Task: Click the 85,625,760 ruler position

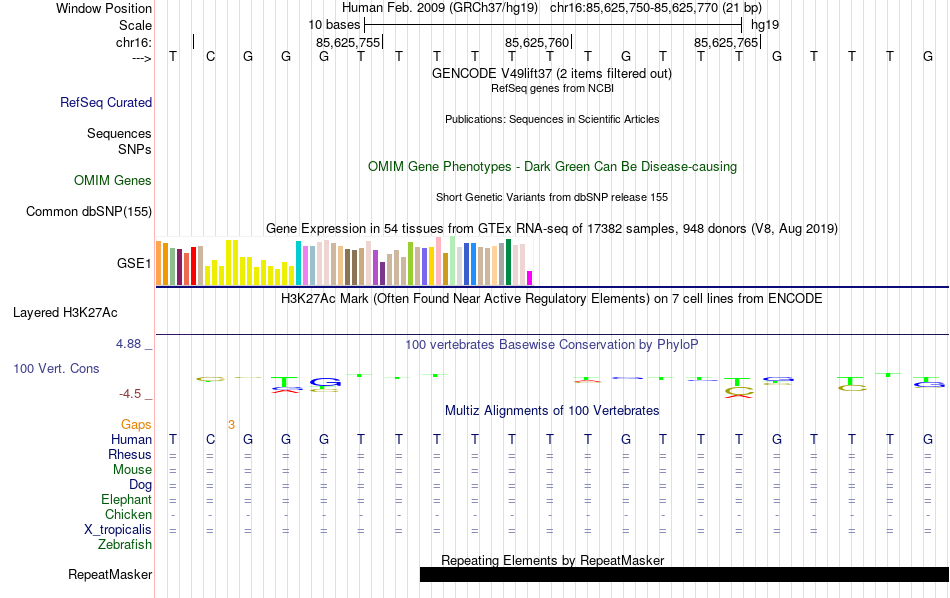Action: (x=537, y=42)
